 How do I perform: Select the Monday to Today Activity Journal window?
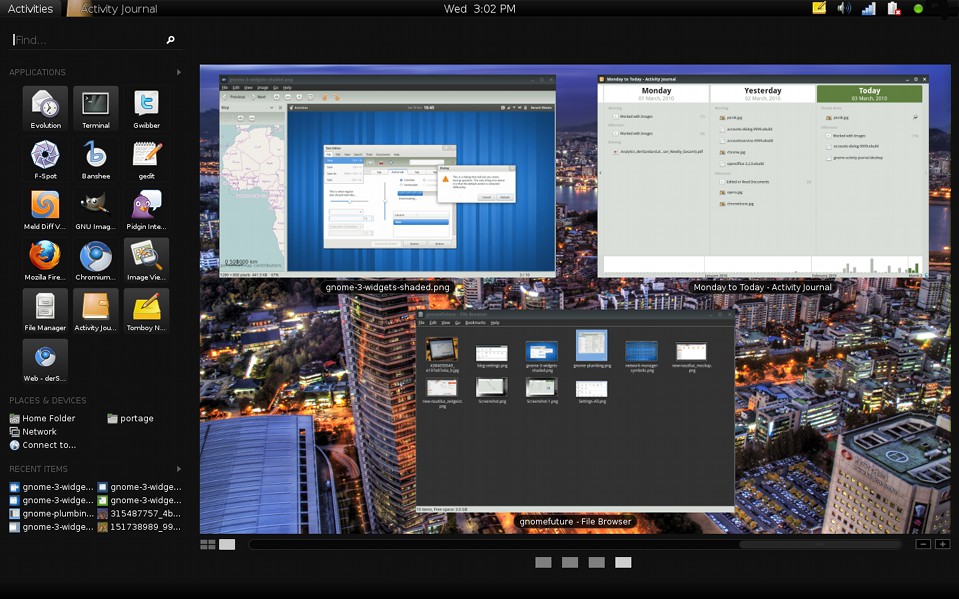[x=763, y=176]
